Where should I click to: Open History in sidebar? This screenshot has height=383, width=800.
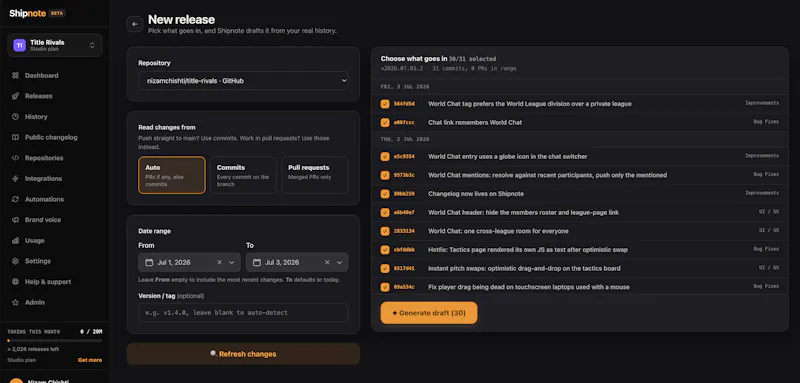(36, 117)
